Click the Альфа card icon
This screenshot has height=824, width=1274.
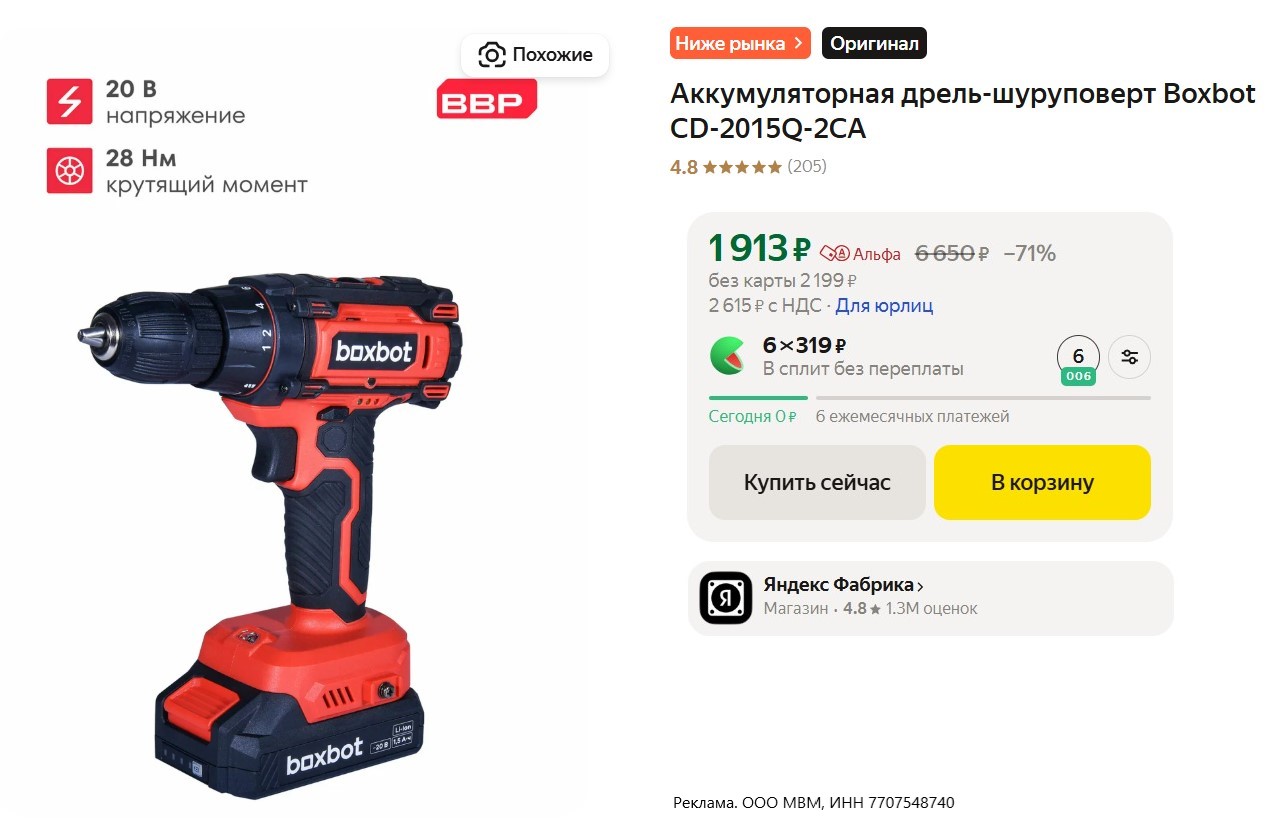click(834, 253)
